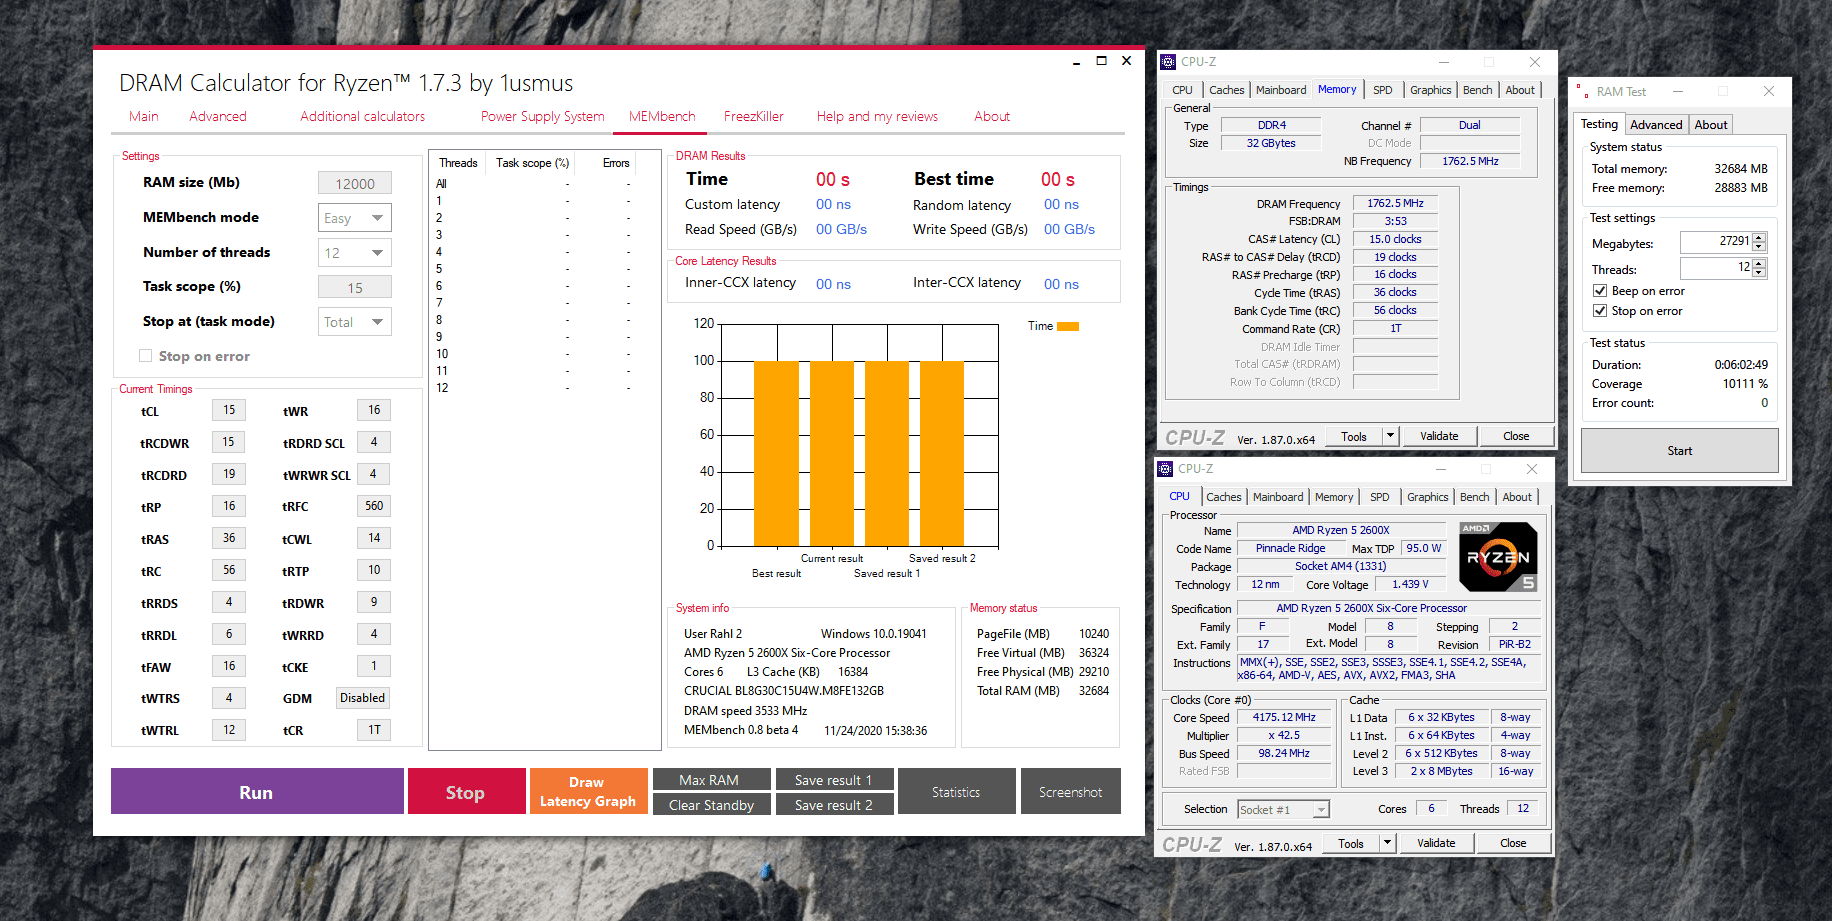1832x921 pixels.
Task: Open About tab in RAM Test
Action: click(x=1711, y=125)
